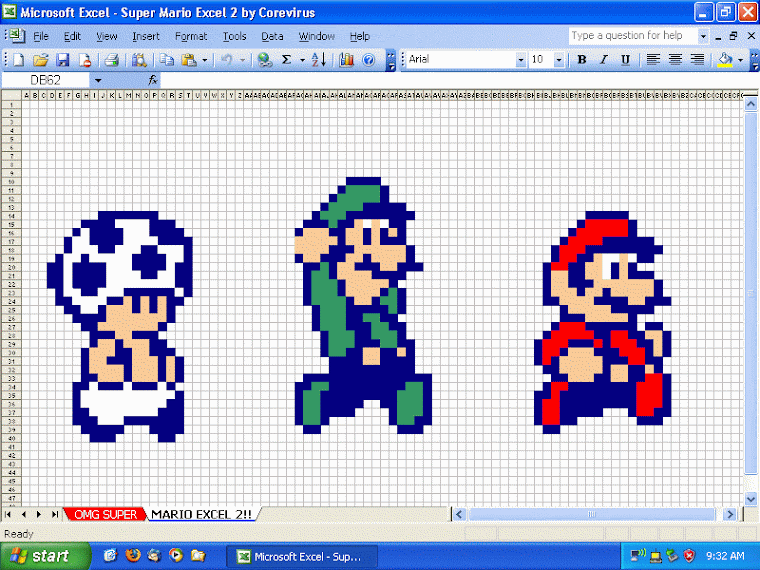Click the Permission icon next to Save
The height and width of the screenshot is (570, 760).
coord(85,60)
